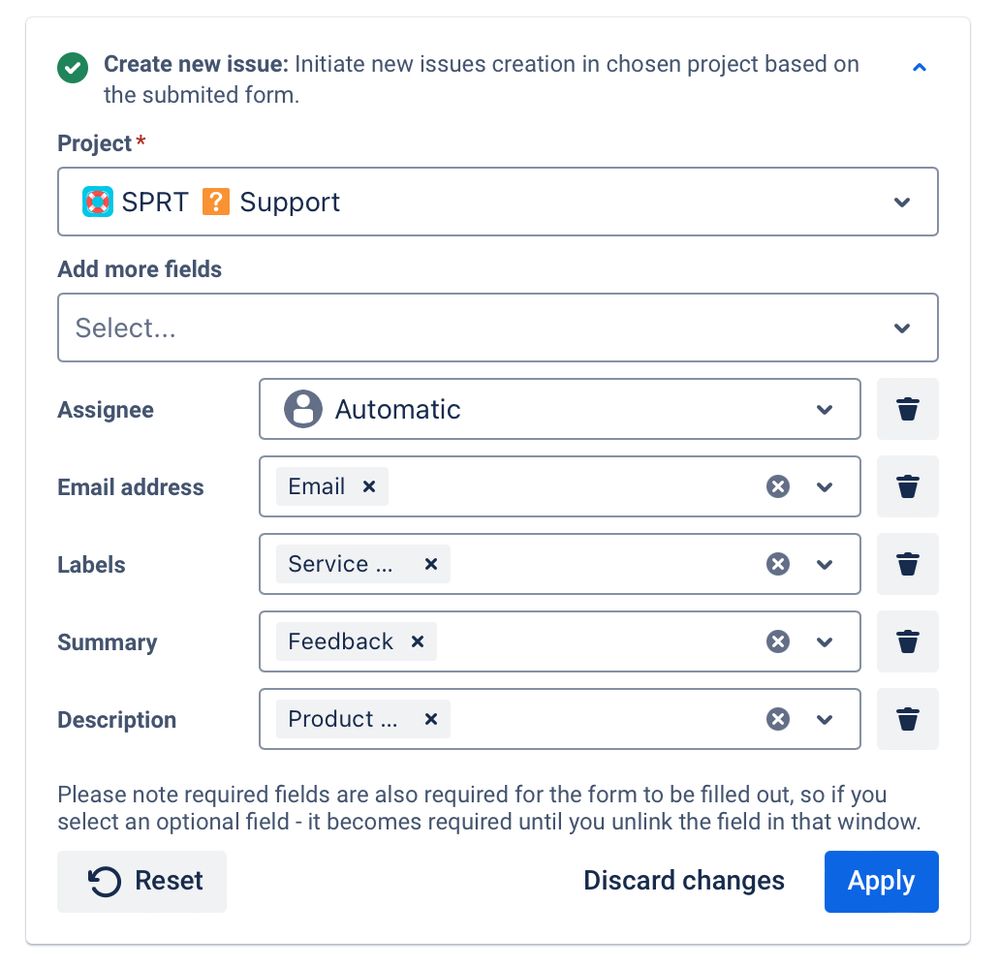Open the Project SPRT Support dropdown
This screenshot has height=968, width=999.
pyautogui.click(x=498, y=202)
